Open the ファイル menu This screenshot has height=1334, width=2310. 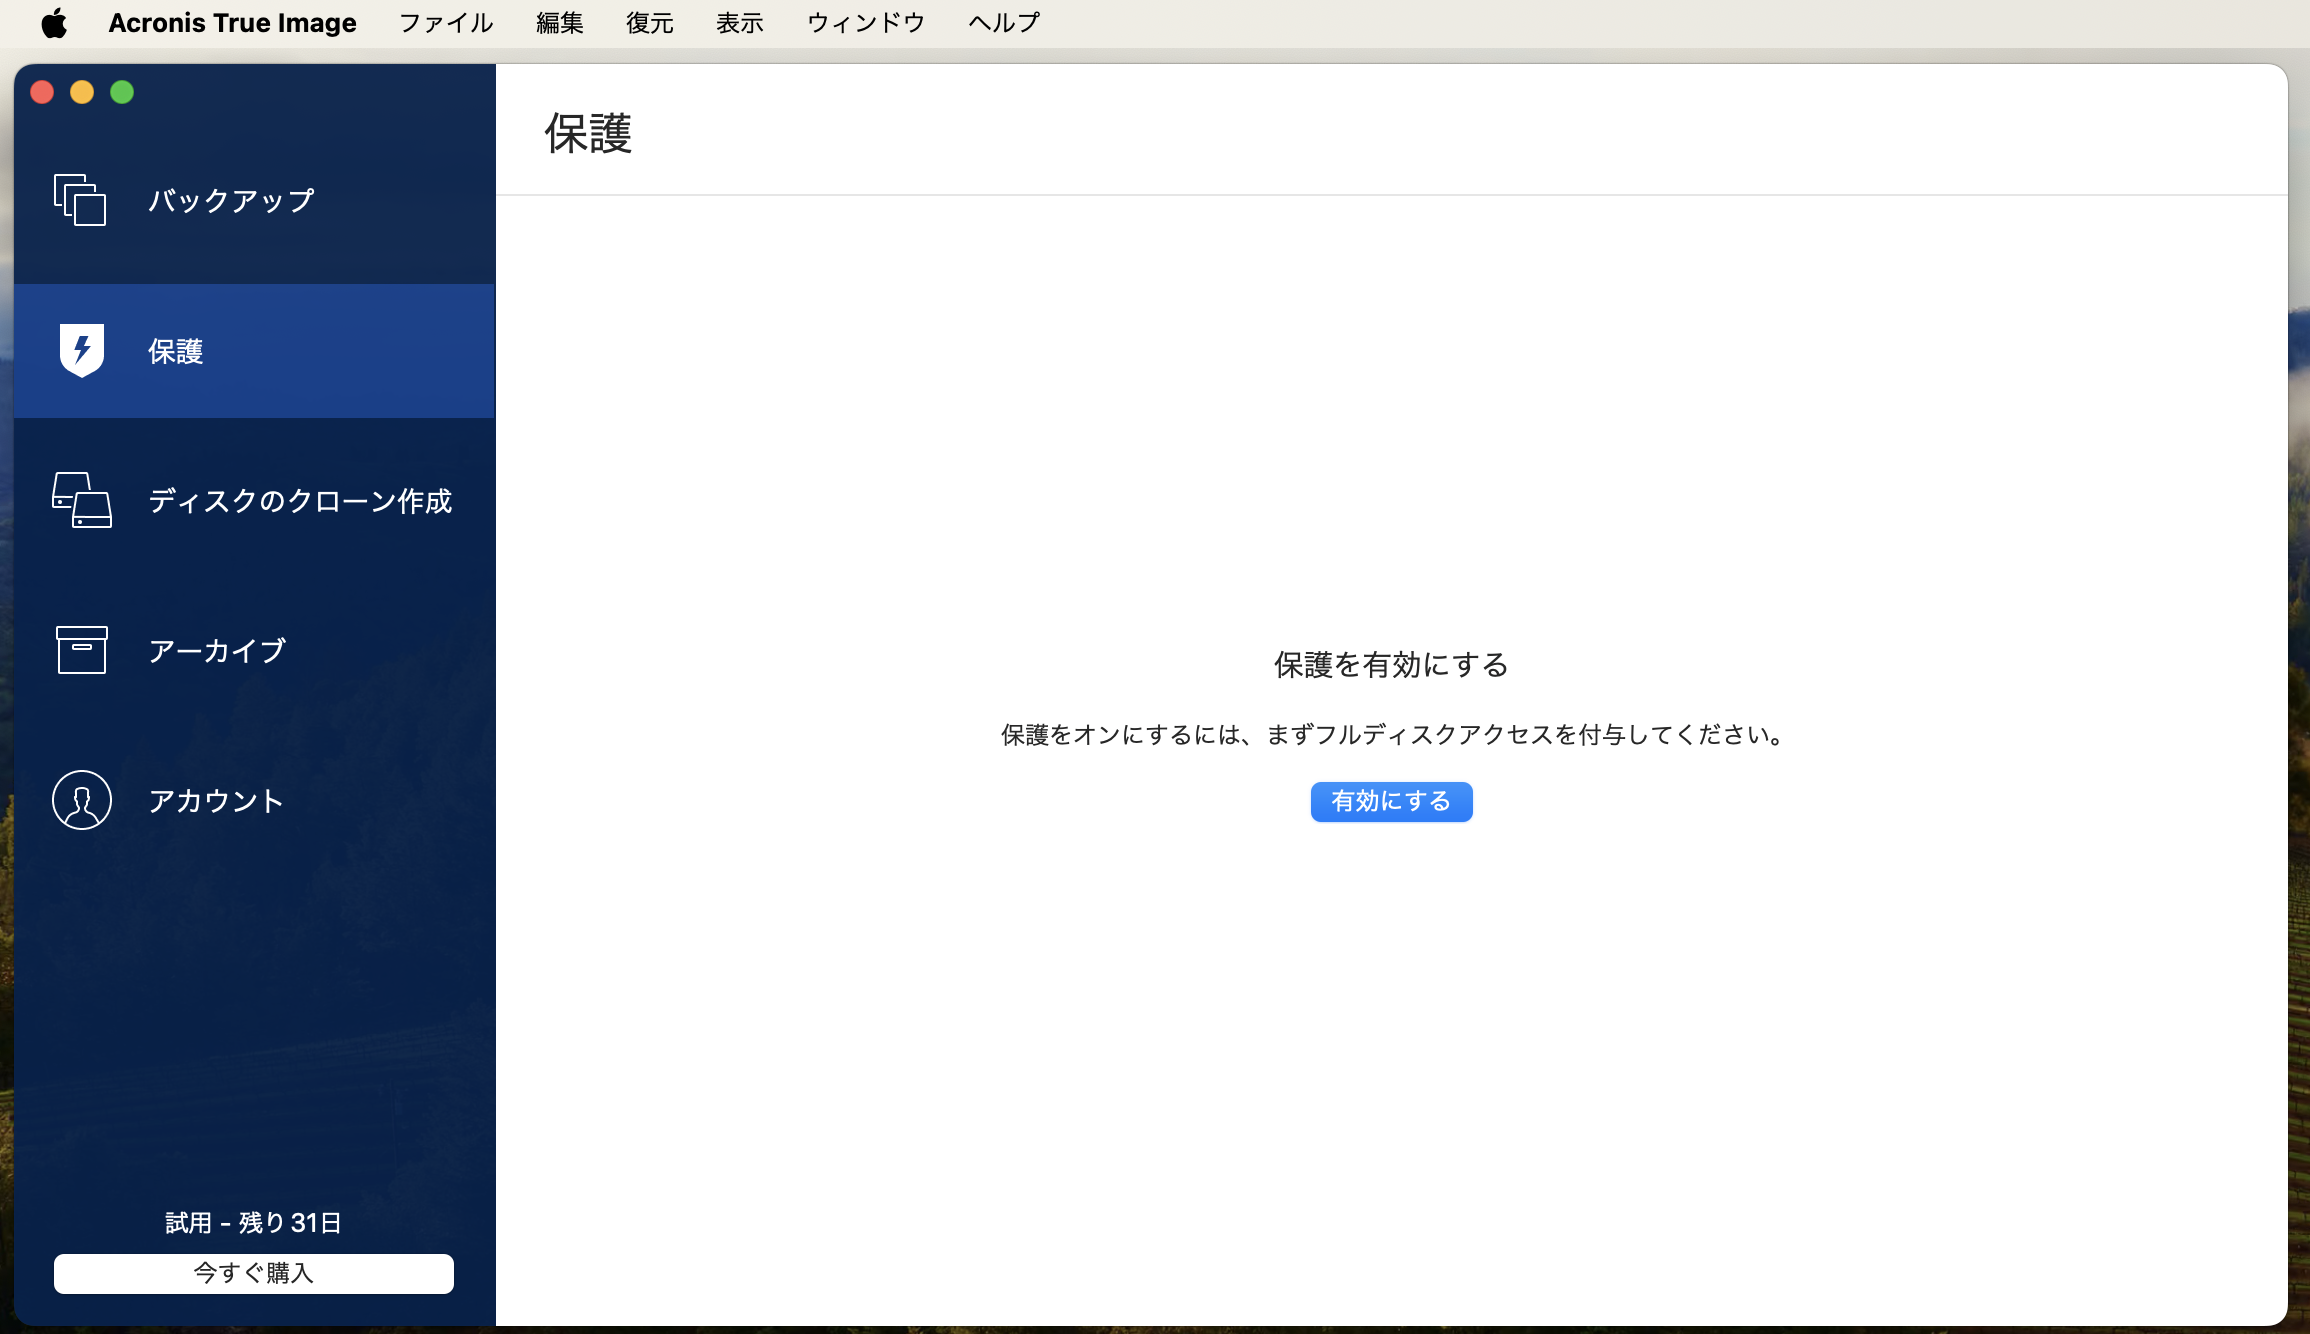pos(446,23)
